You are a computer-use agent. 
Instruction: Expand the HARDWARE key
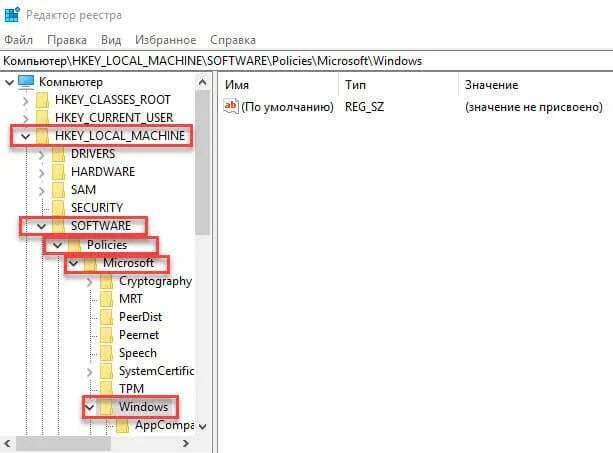point(42,172)
